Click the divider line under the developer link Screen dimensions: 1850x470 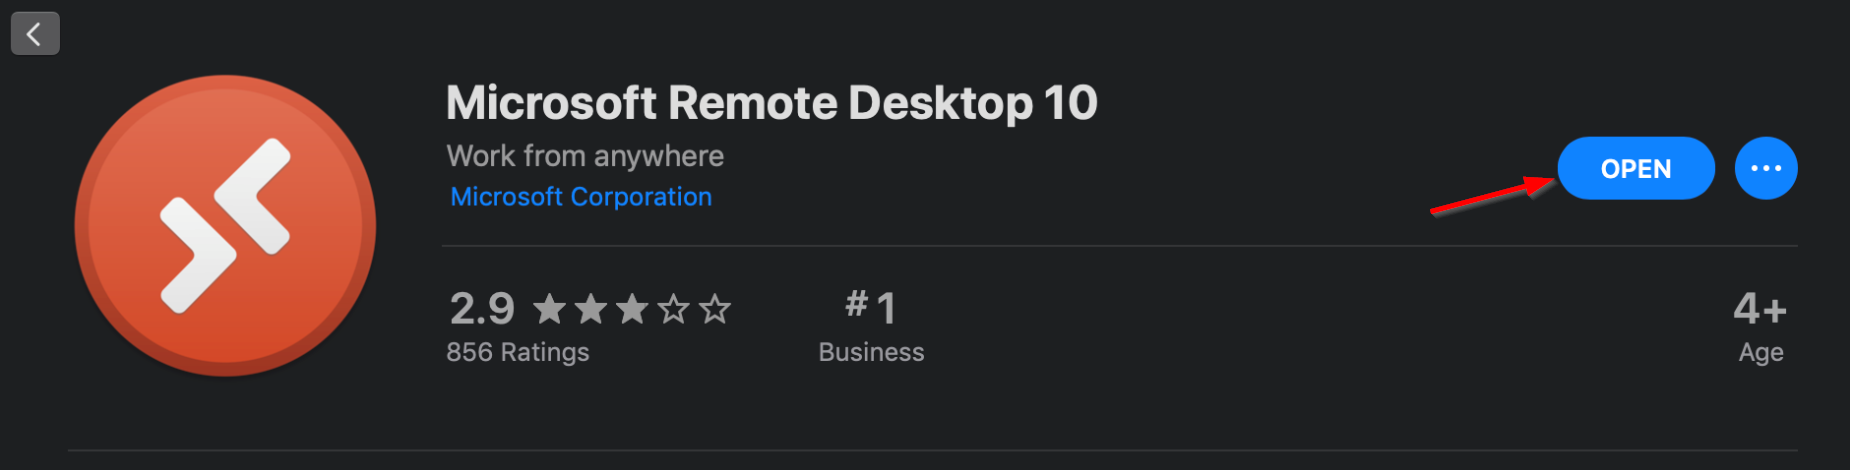1120,246
